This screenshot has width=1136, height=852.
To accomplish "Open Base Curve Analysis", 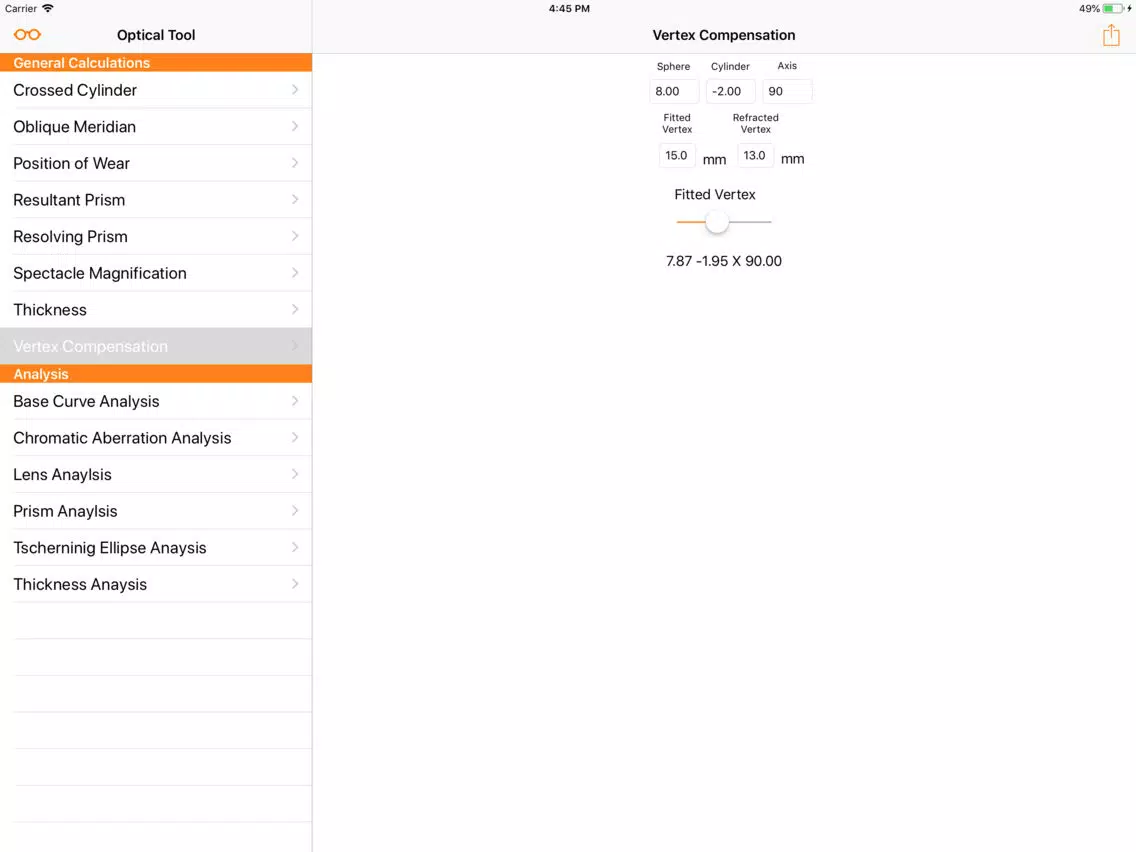I will click(x=156, y=401).
